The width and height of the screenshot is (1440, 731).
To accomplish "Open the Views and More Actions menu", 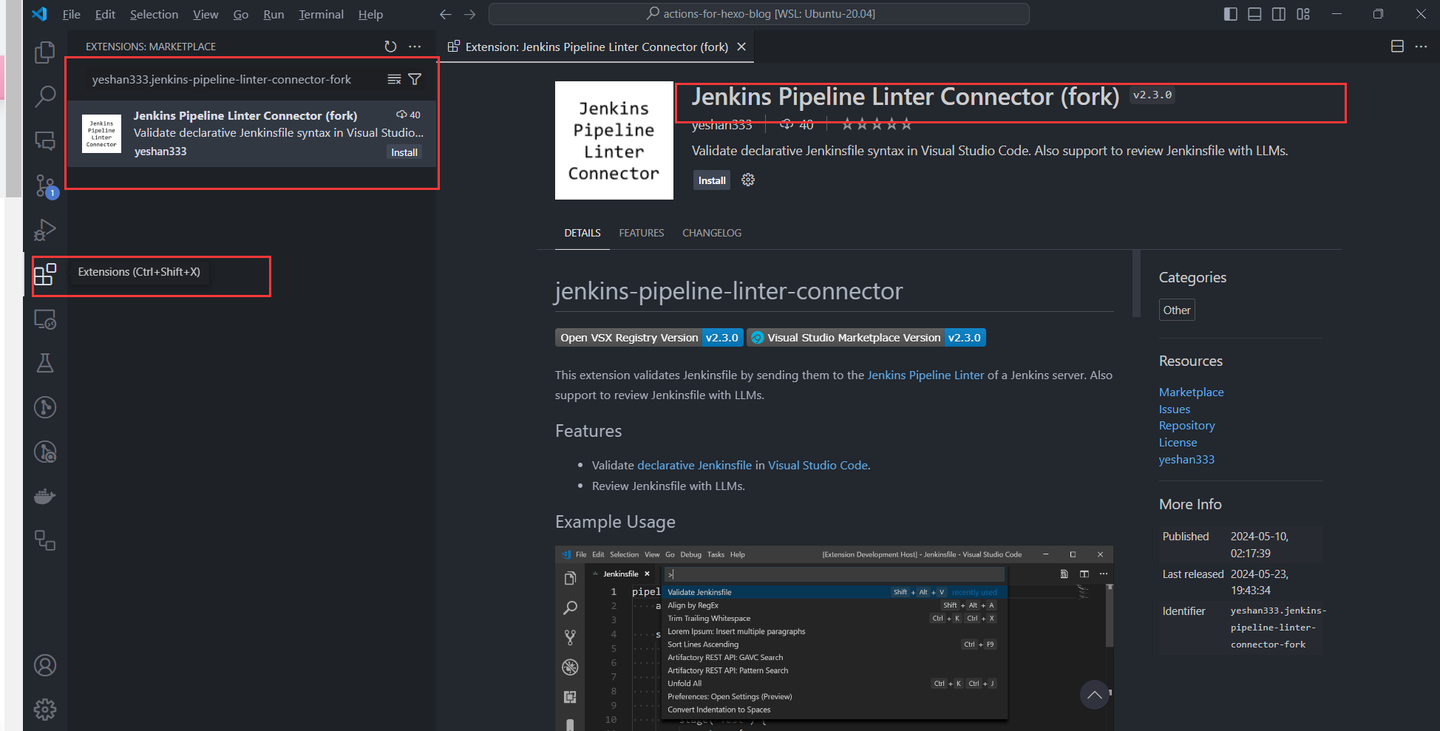I will pos(415,46).
